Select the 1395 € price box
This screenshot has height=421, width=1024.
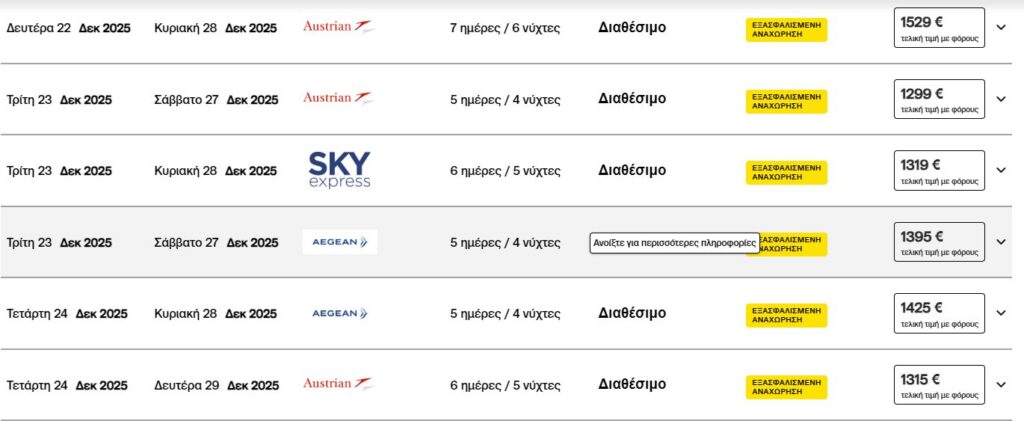[x=939, y=242]
